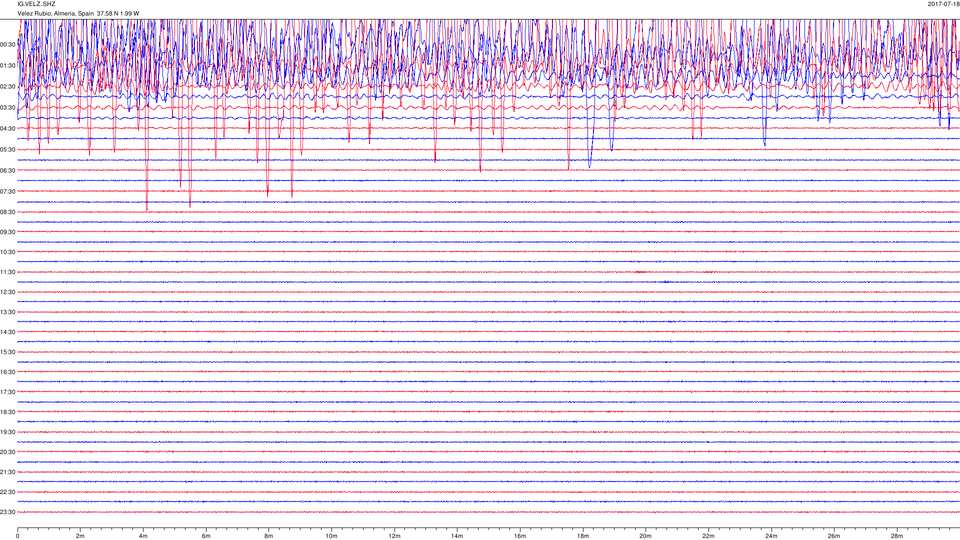Select the 8m axis tick label

pyautogui.click(x=269, y=536)
